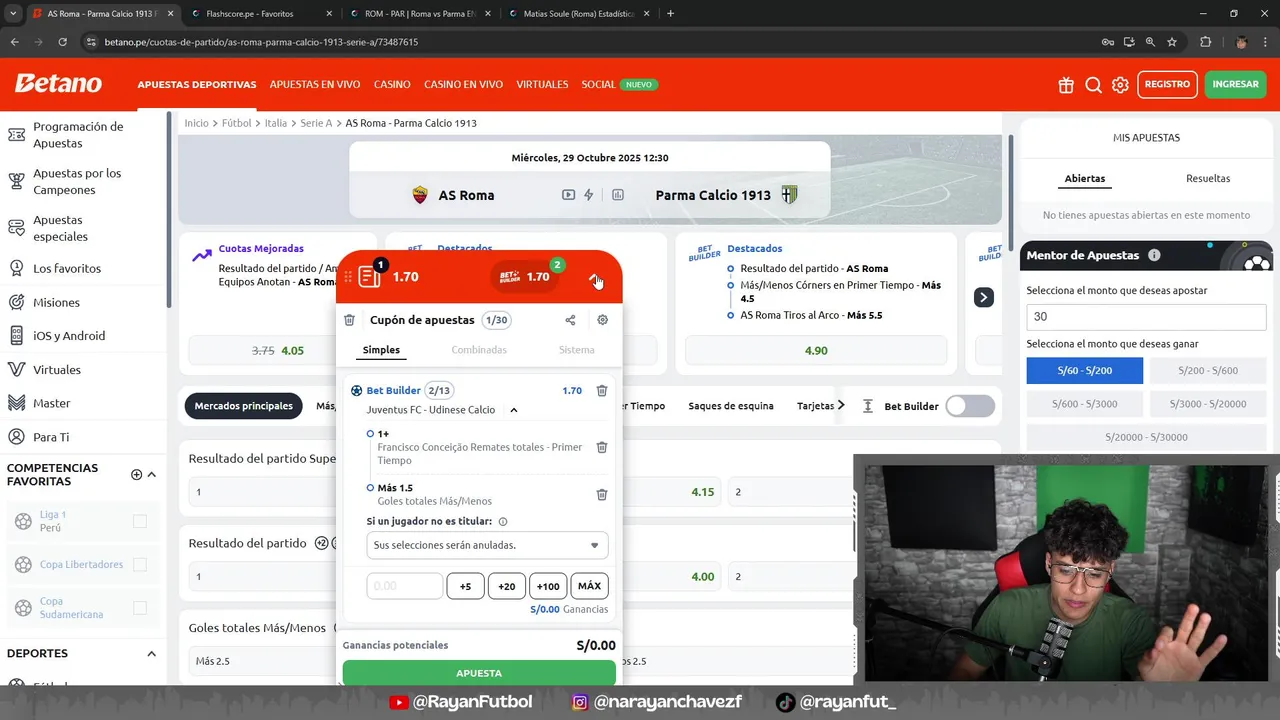Click the Mentor bet amount field showing 30

(x=1146, y=316)
